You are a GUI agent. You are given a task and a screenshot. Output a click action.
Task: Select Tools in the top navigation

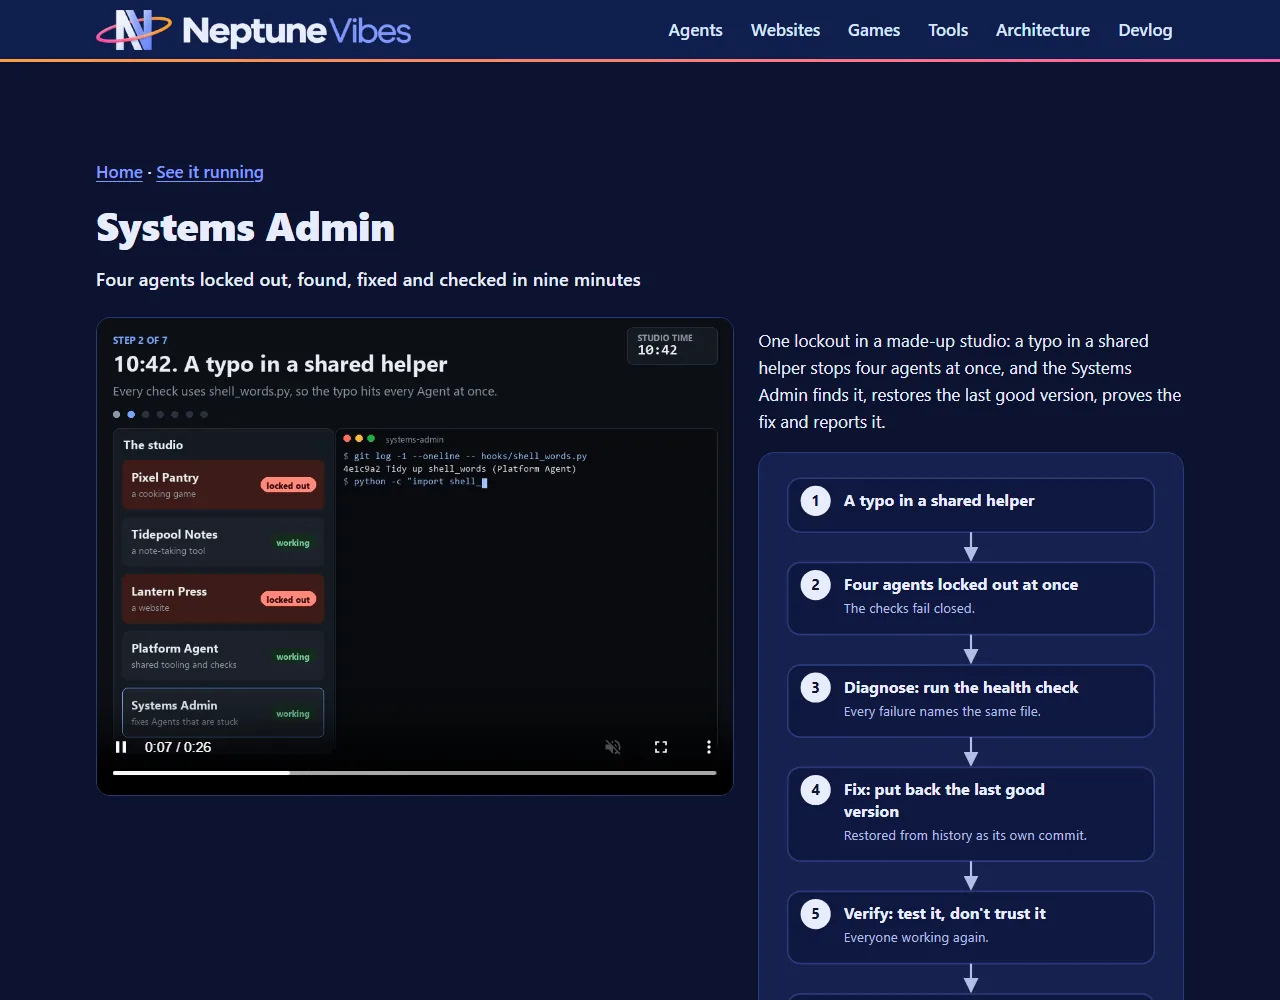click(x=948, y=30)
